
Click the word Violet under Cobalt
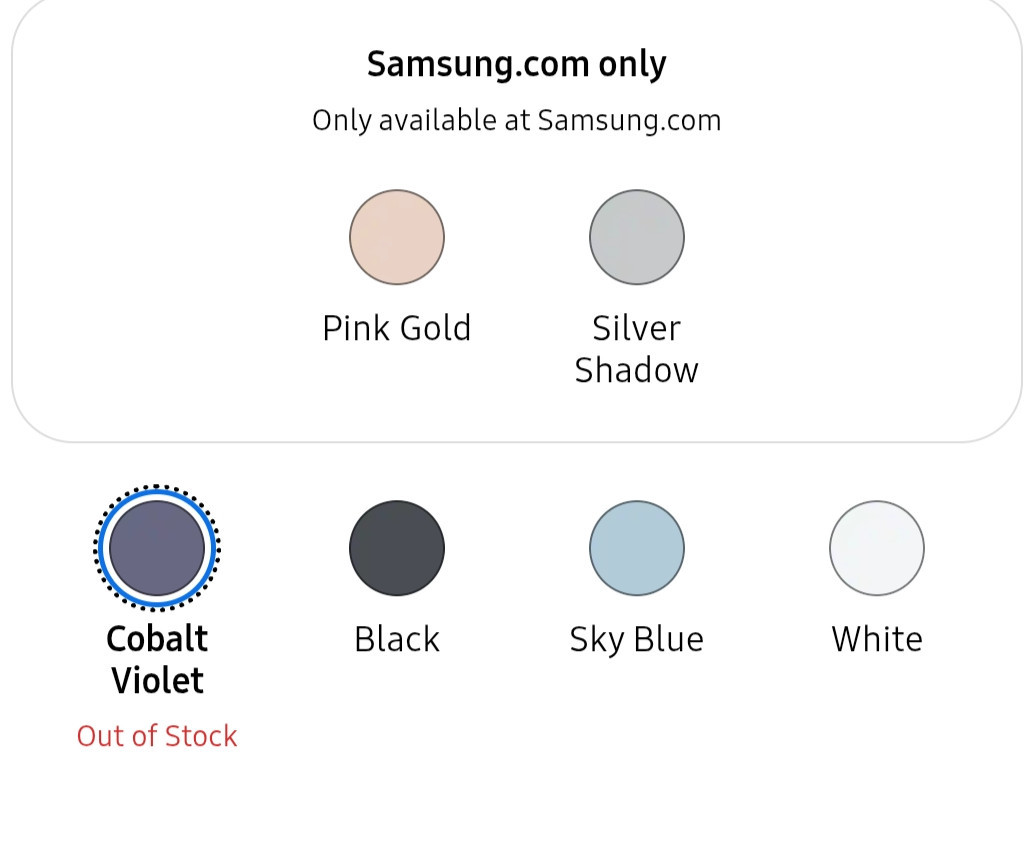coord(157,681)
